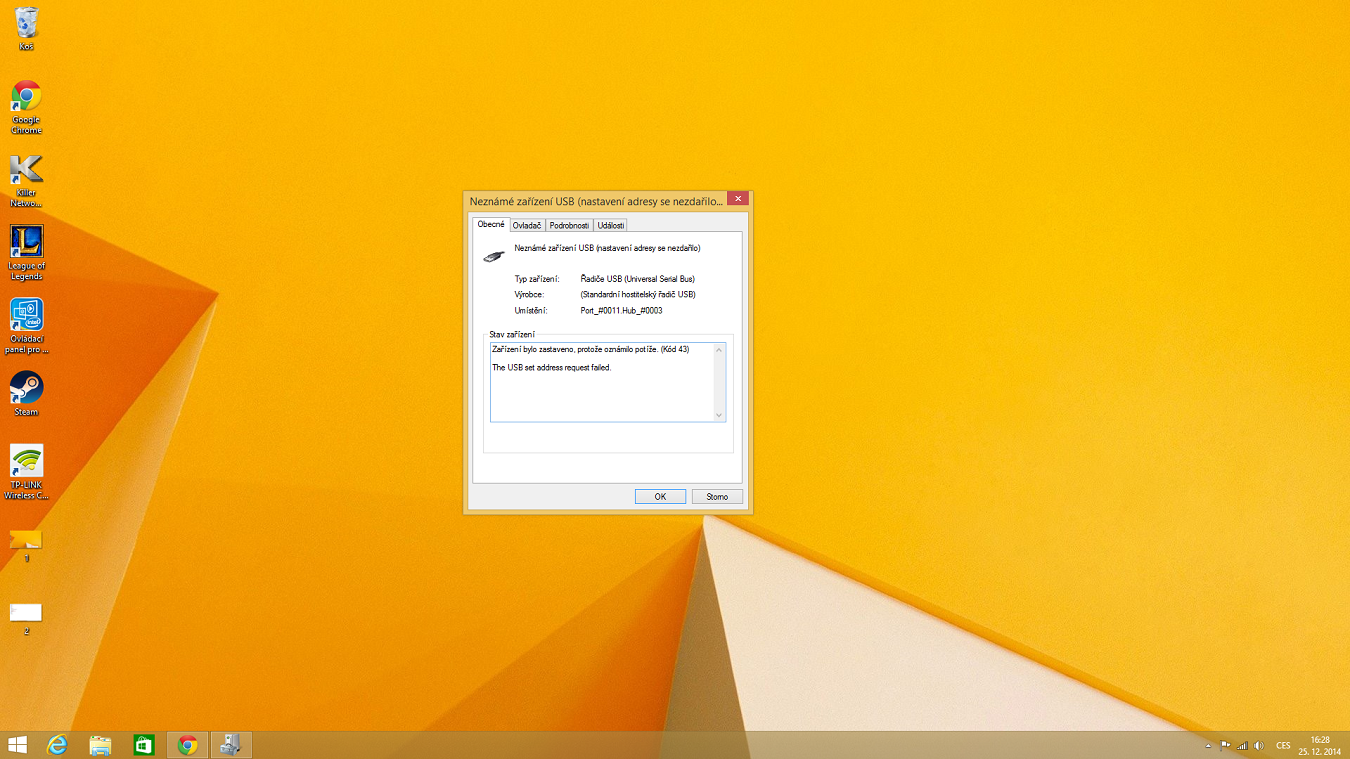Image resolution: width=1350 pixels, height=759 pixels.
Task: Close the USB device properties dialog
Action: pos(738,199)
